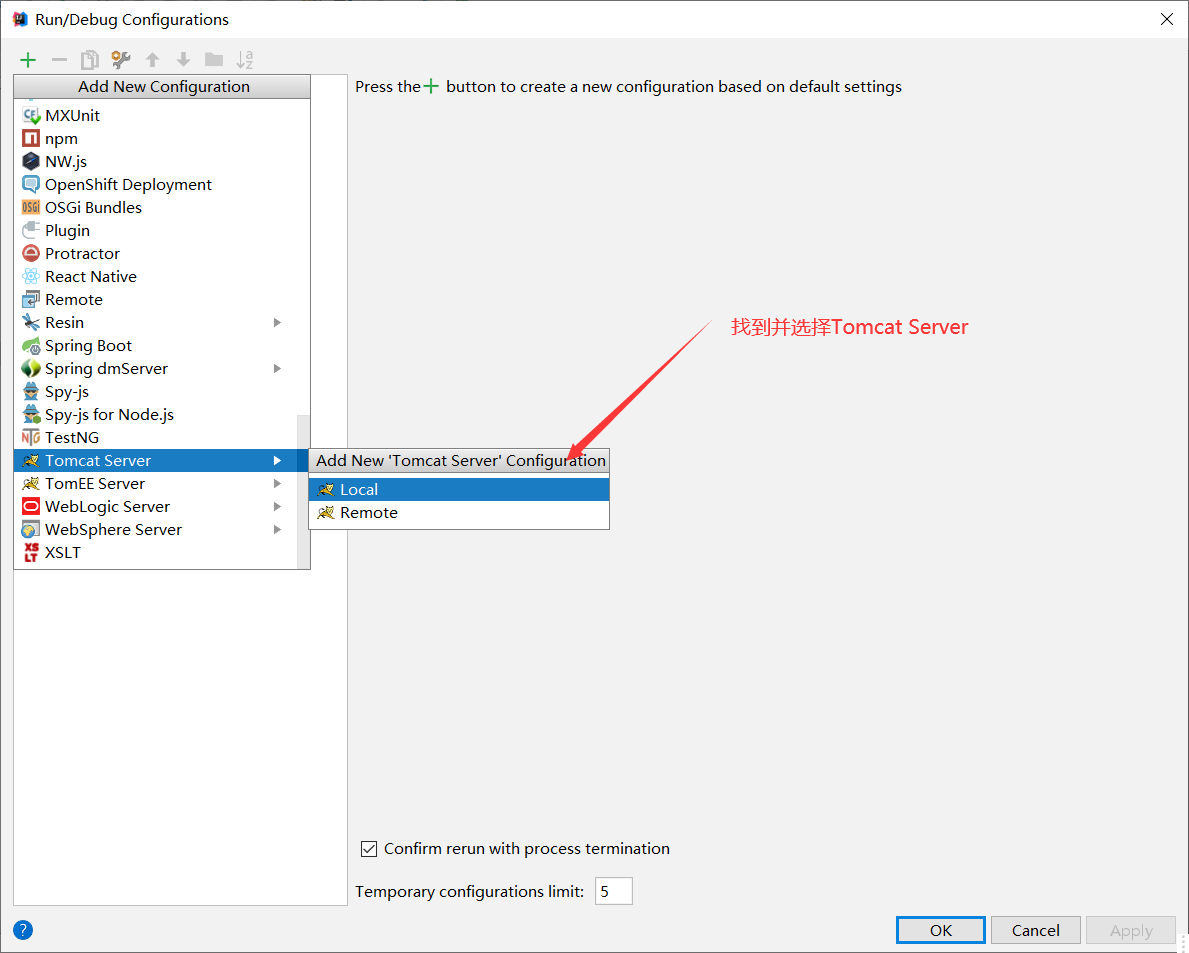Click the WebLogic Server red icon
This screenshot has height=953, width=1189.
point(31,506)
